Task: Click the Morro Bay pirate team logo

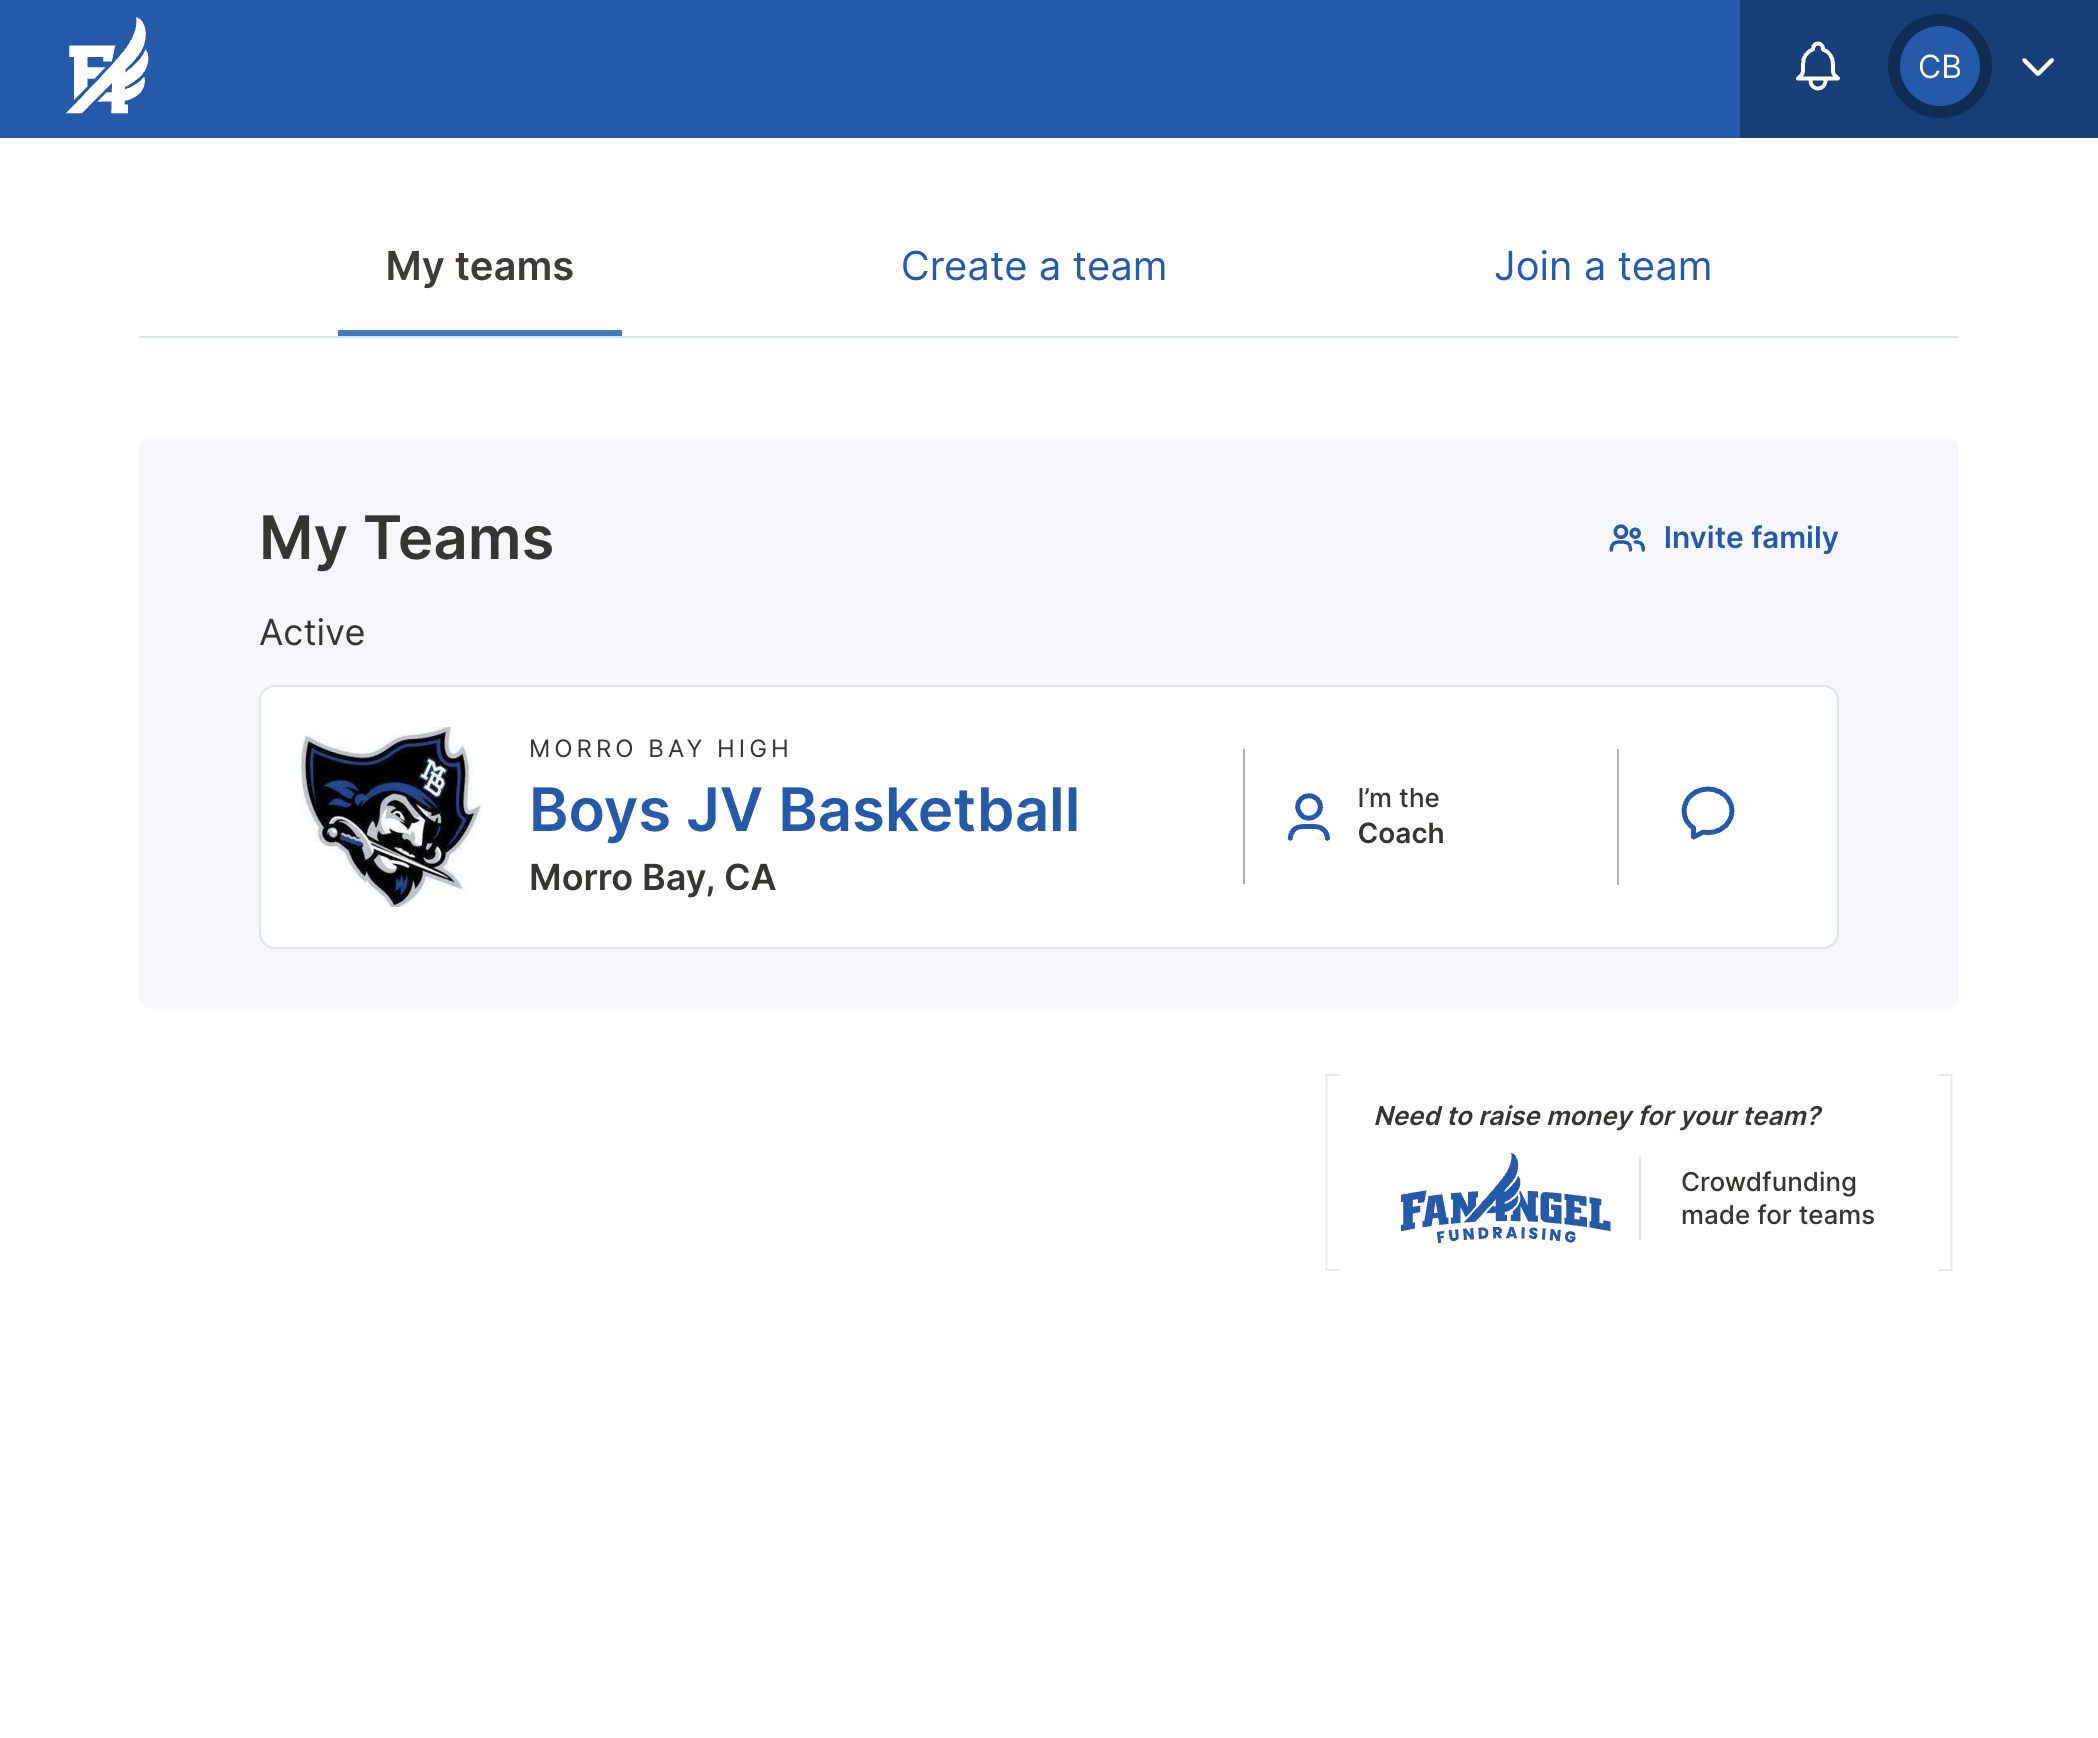Action: [x=391, y=815]
